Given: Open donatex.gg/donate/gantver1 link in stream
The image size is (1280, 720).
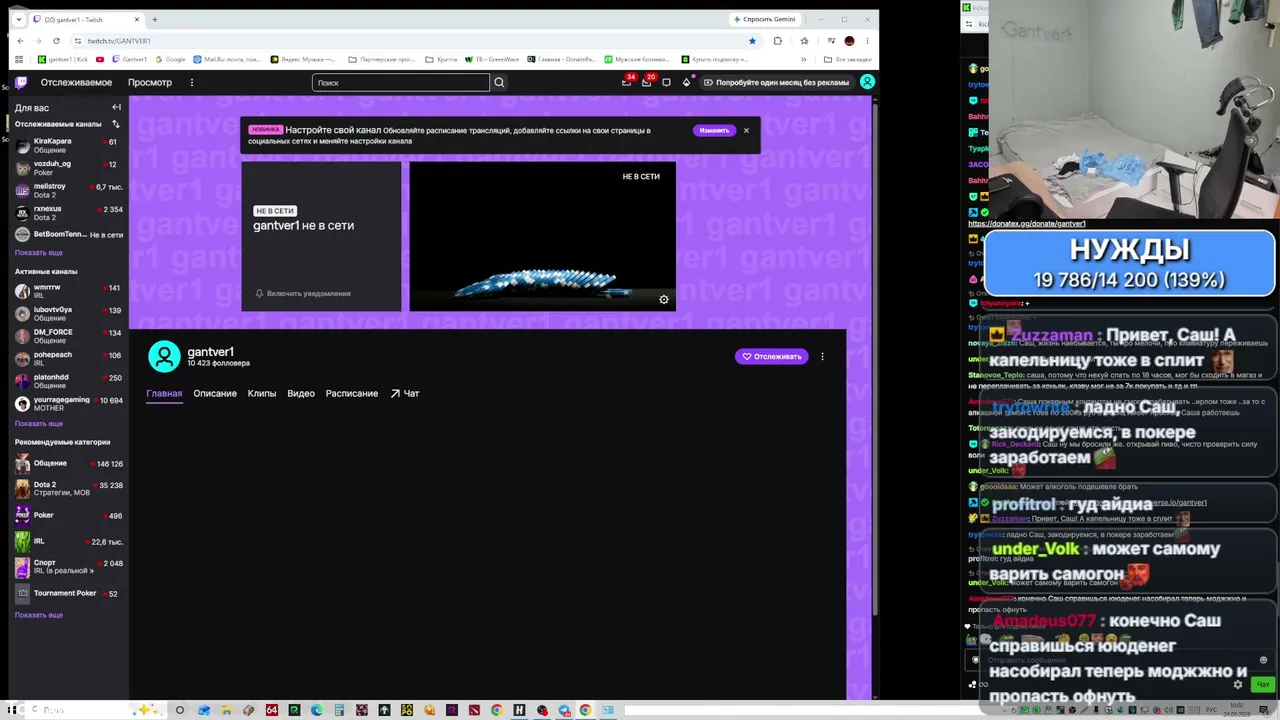Looking at the screenshot, I should tap(1026, 224).
